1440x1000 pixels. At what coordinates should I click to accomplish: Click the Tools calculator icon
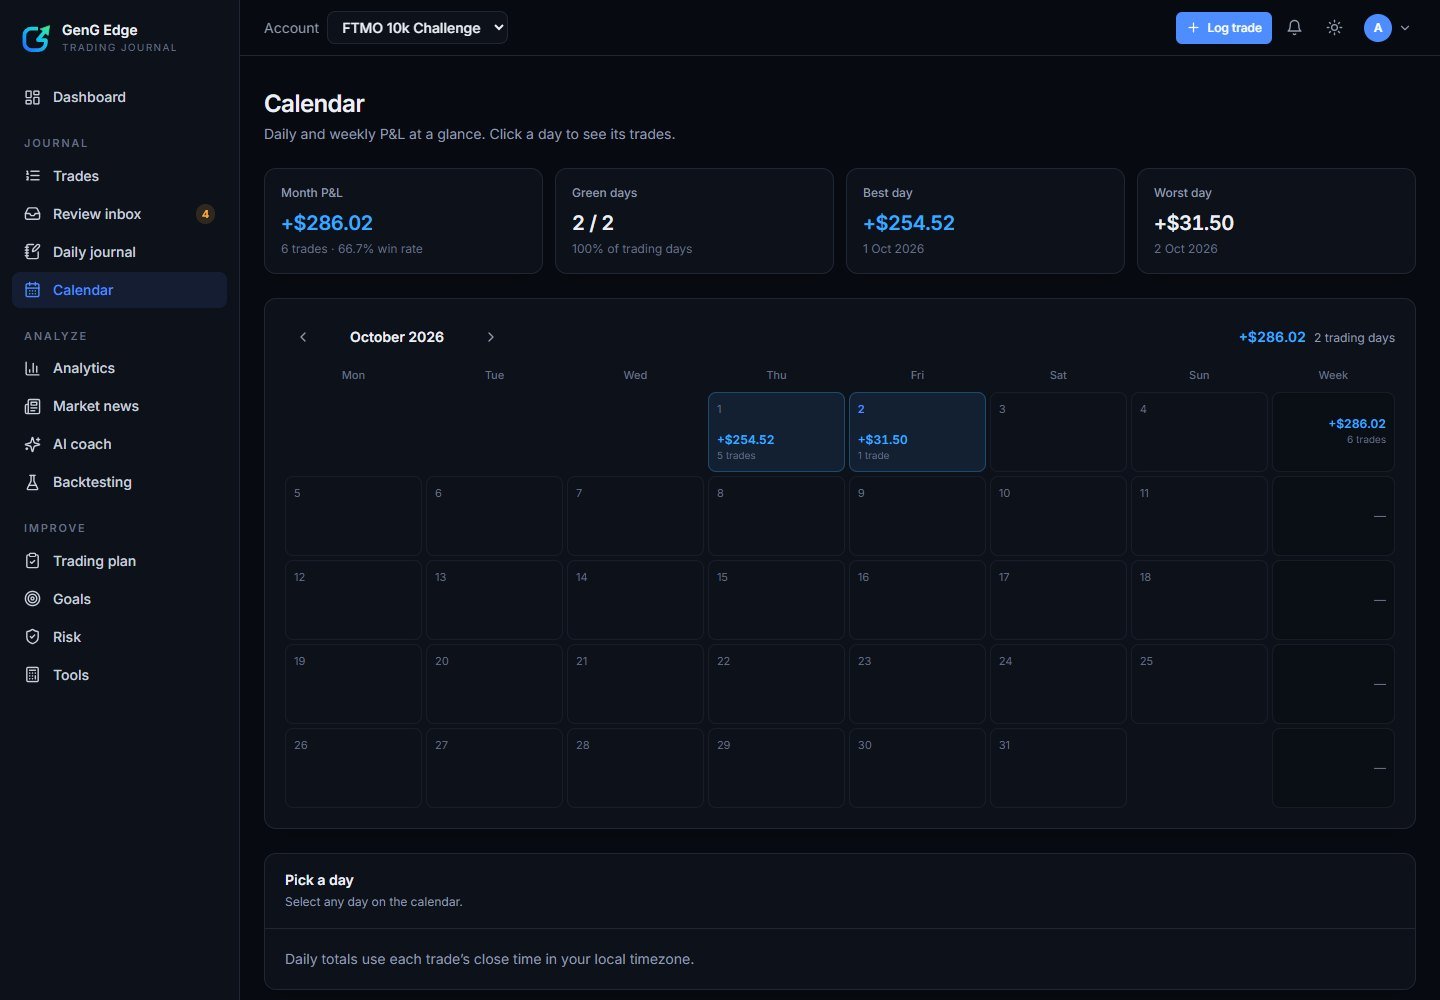[x=32, y=675]
